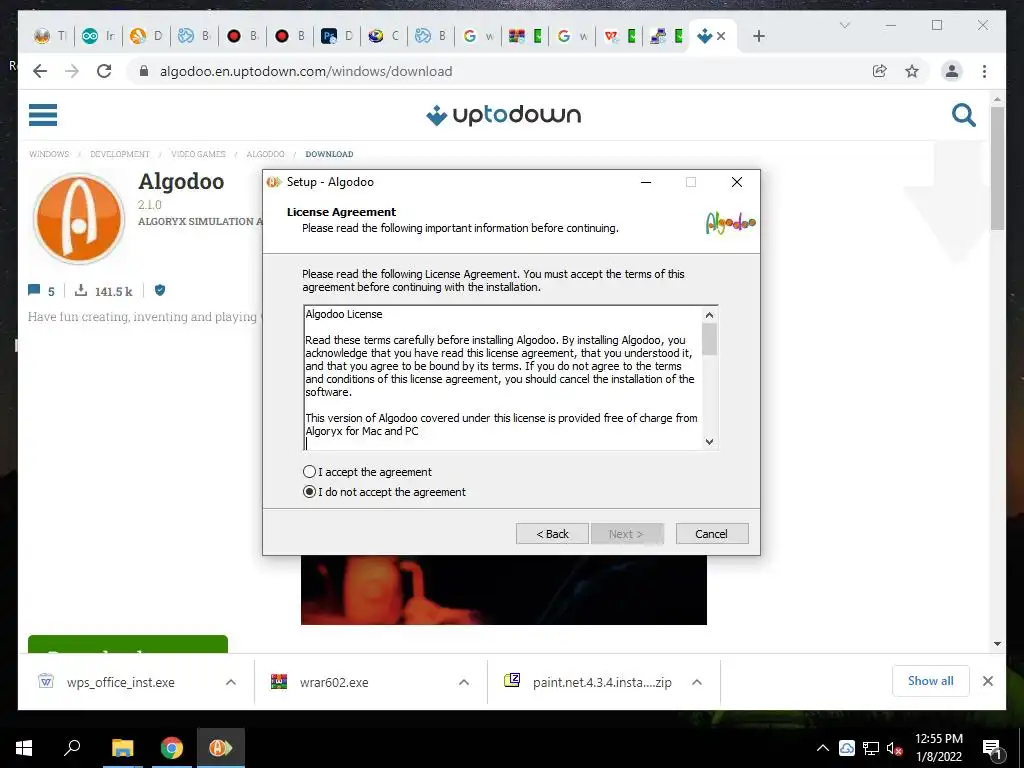
Task: Open wrar602.exe download item
Action: coord(333,682)
